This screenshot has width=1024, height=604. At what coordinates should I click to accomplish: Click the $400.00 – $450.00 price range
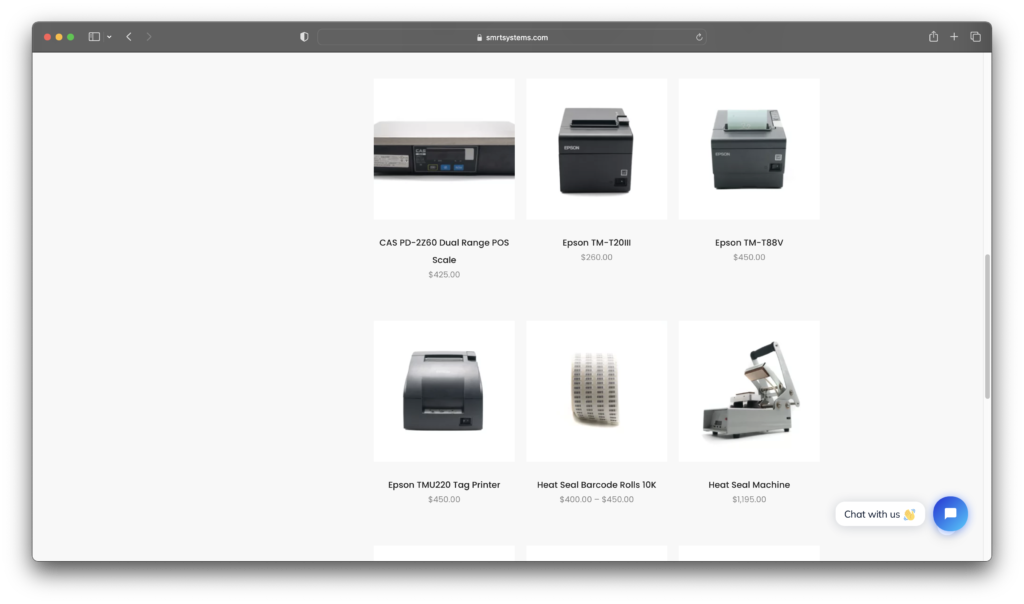596,500
